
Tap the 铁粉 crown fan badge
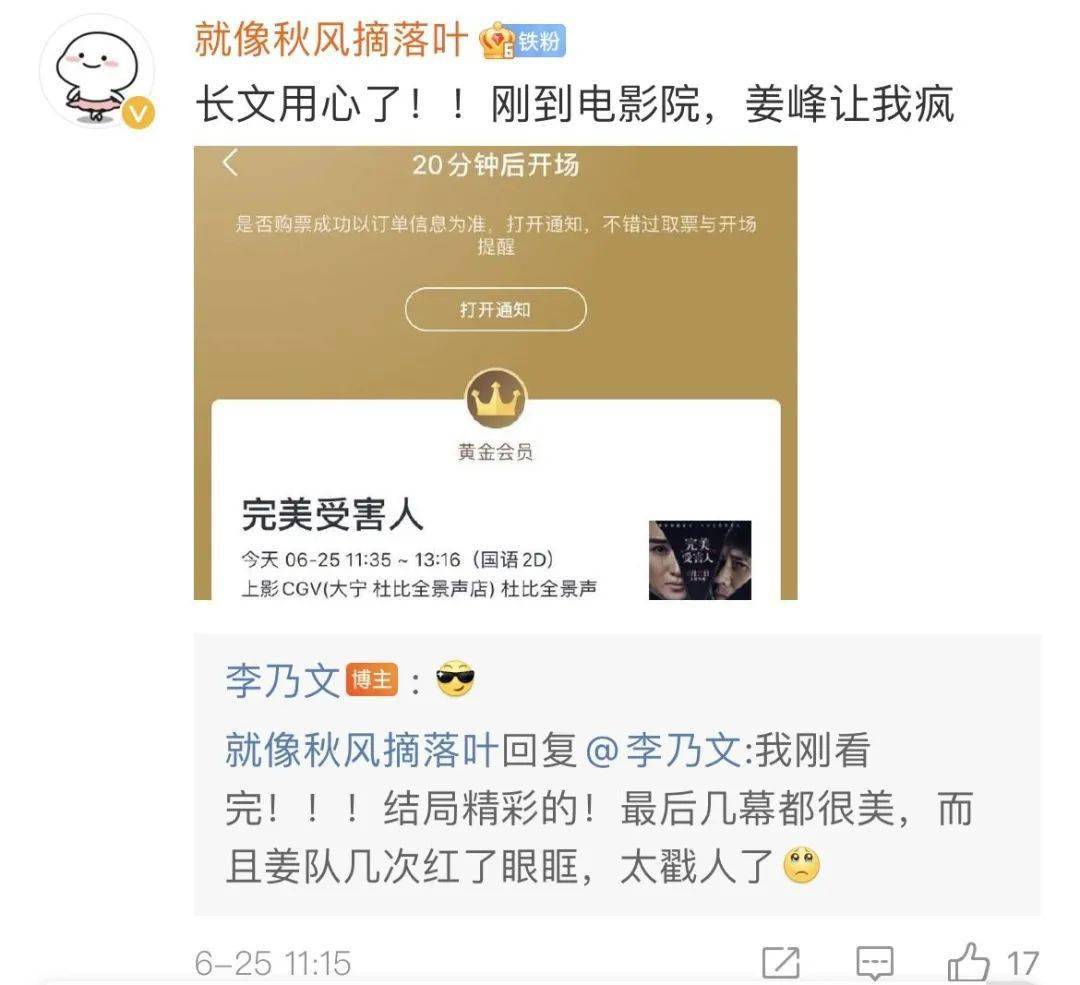523,41
